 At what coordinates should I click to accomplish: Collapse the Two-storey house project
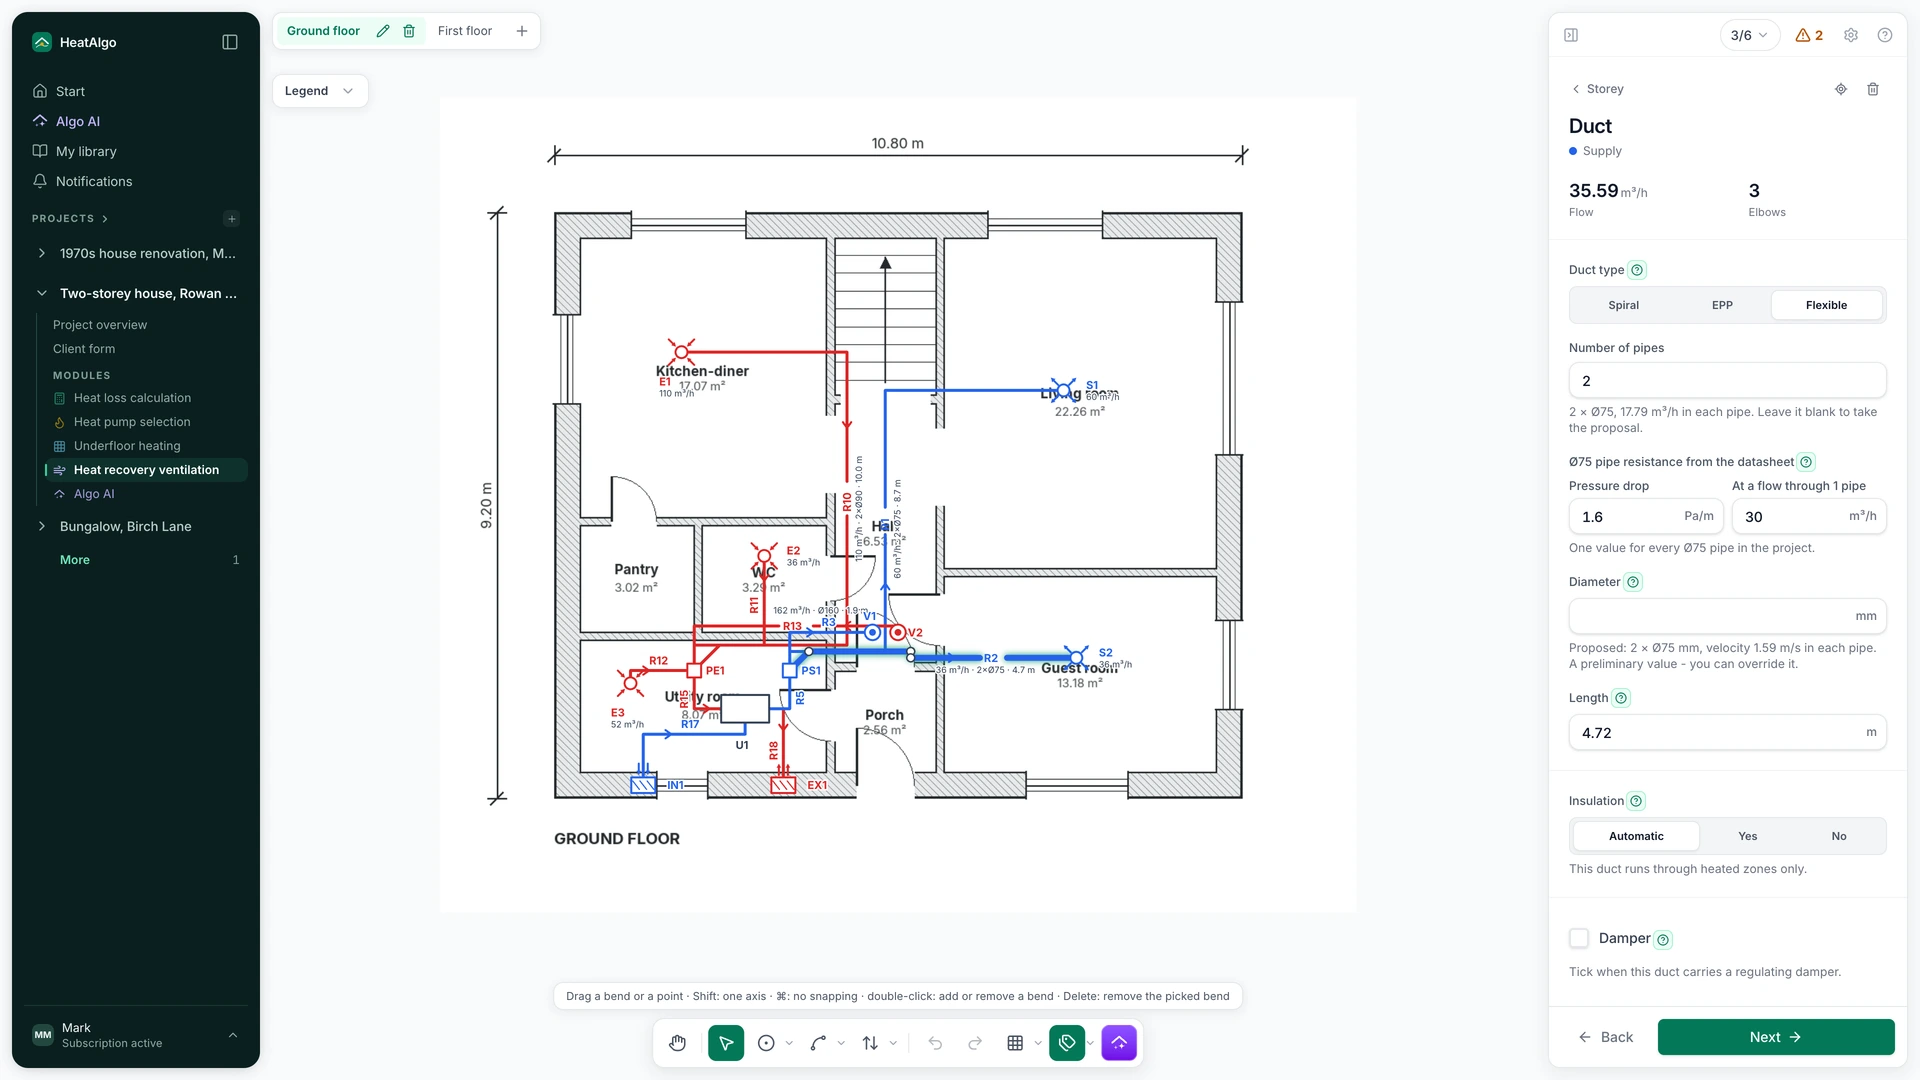(x=41, y=294)
